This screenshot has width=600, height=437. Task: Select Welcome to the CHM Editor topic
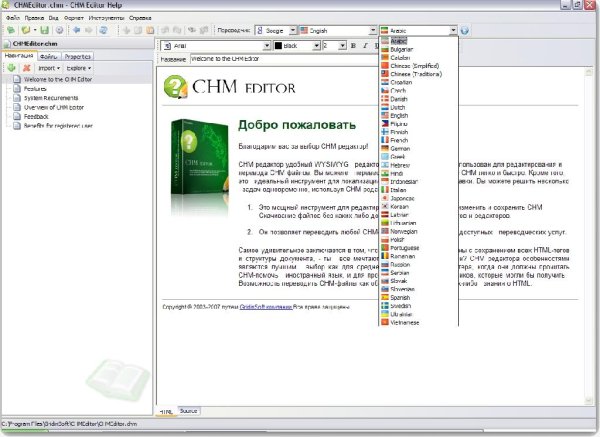58,79
